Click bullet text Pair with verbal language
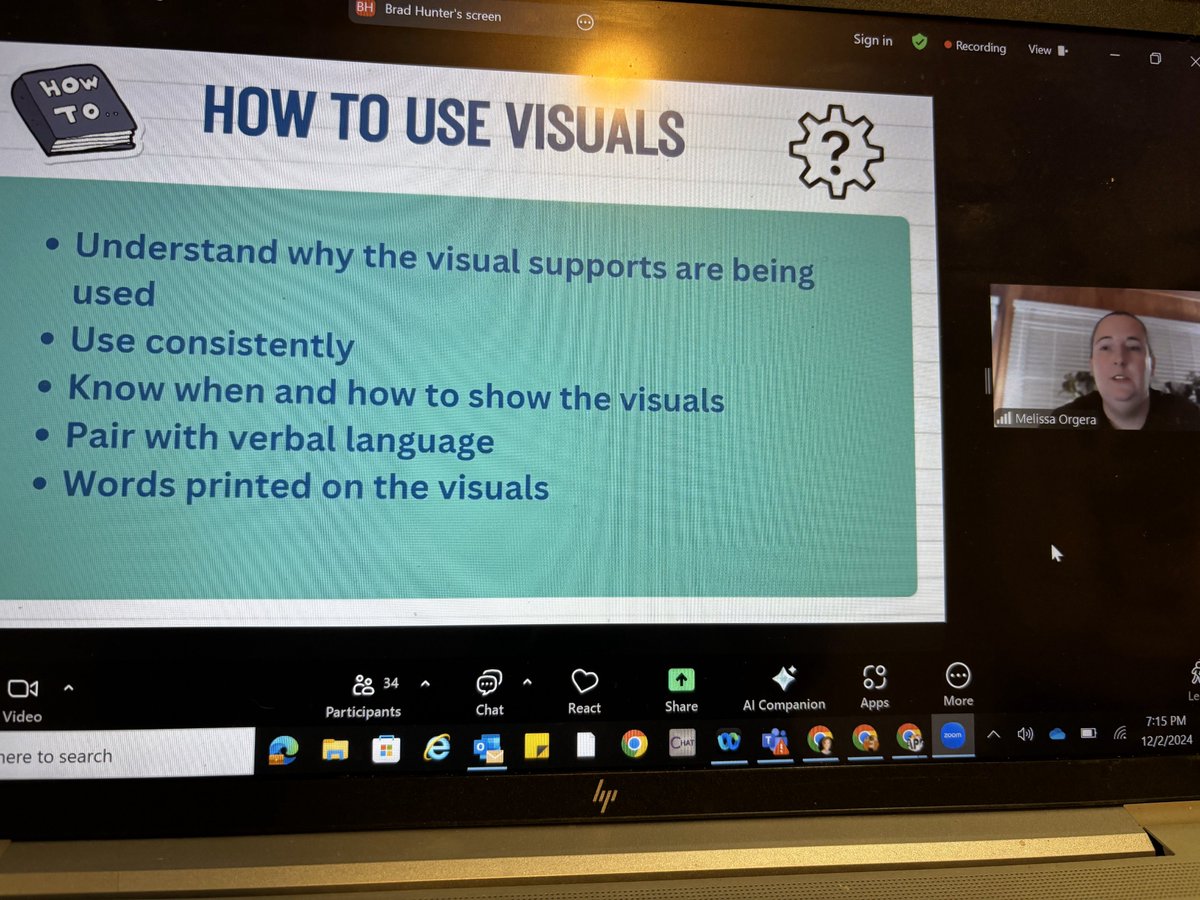The image size is (1200, 900). 280,439
